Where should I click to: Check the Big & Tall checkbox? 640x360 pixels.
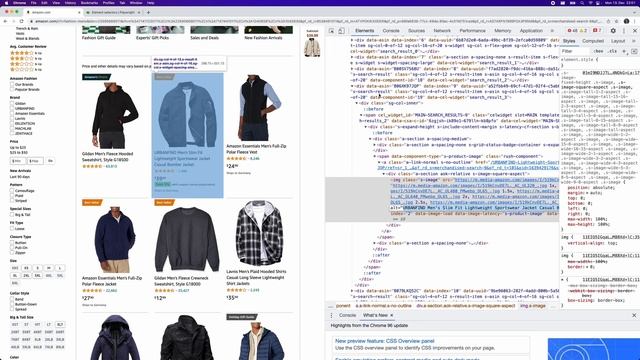tap(12, 215)
